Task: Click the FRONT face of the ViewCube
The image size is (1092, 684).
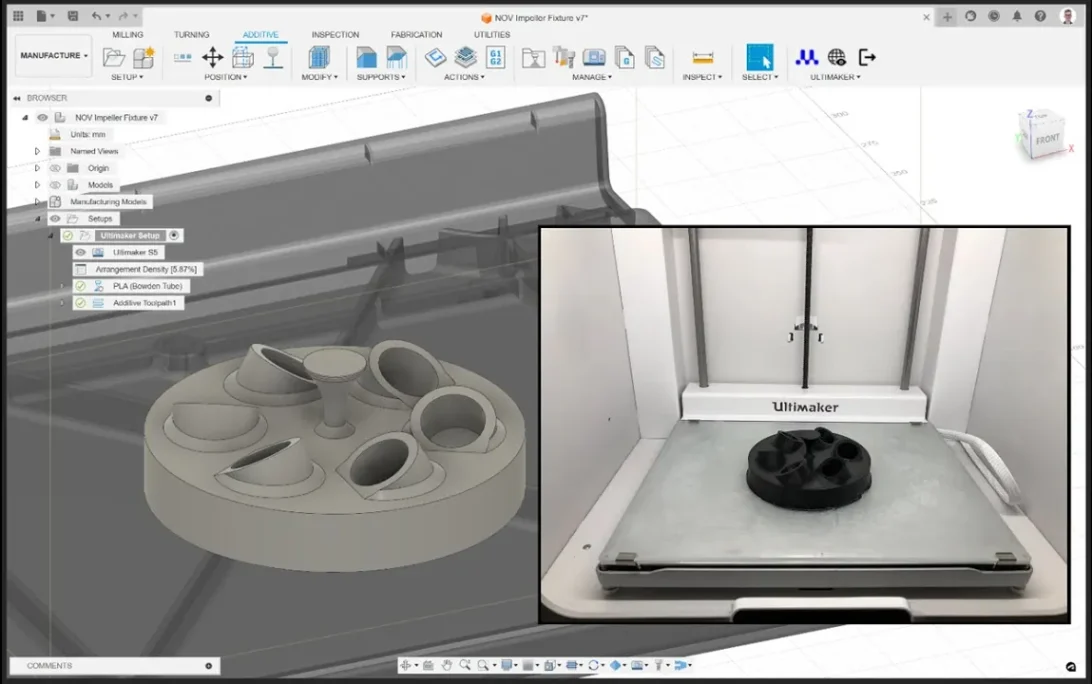Action: (1046, 139)
